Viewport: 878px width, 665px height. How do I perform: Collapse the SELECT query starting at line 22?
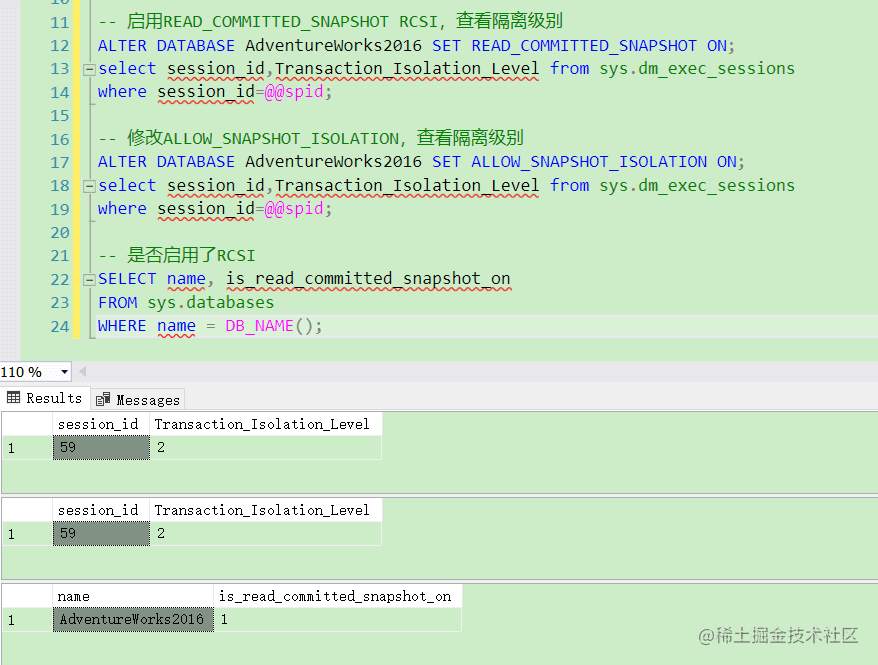pos(89,278)
